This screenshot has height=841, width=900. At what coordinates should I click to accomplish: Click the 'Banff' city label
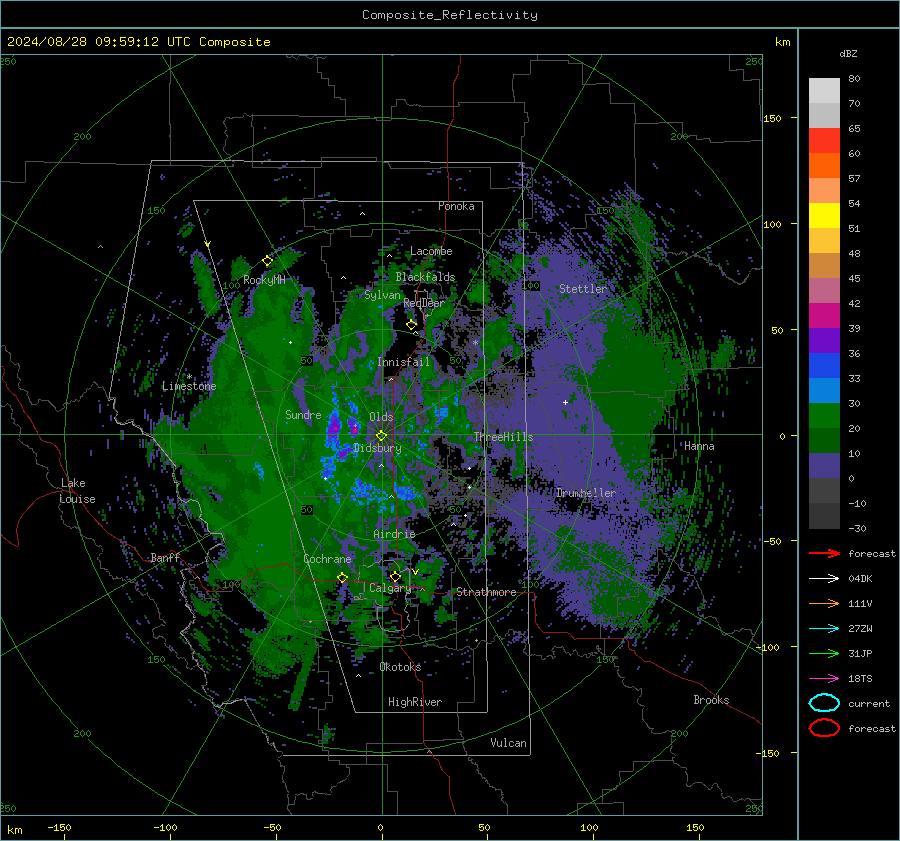tap(165, 558)
